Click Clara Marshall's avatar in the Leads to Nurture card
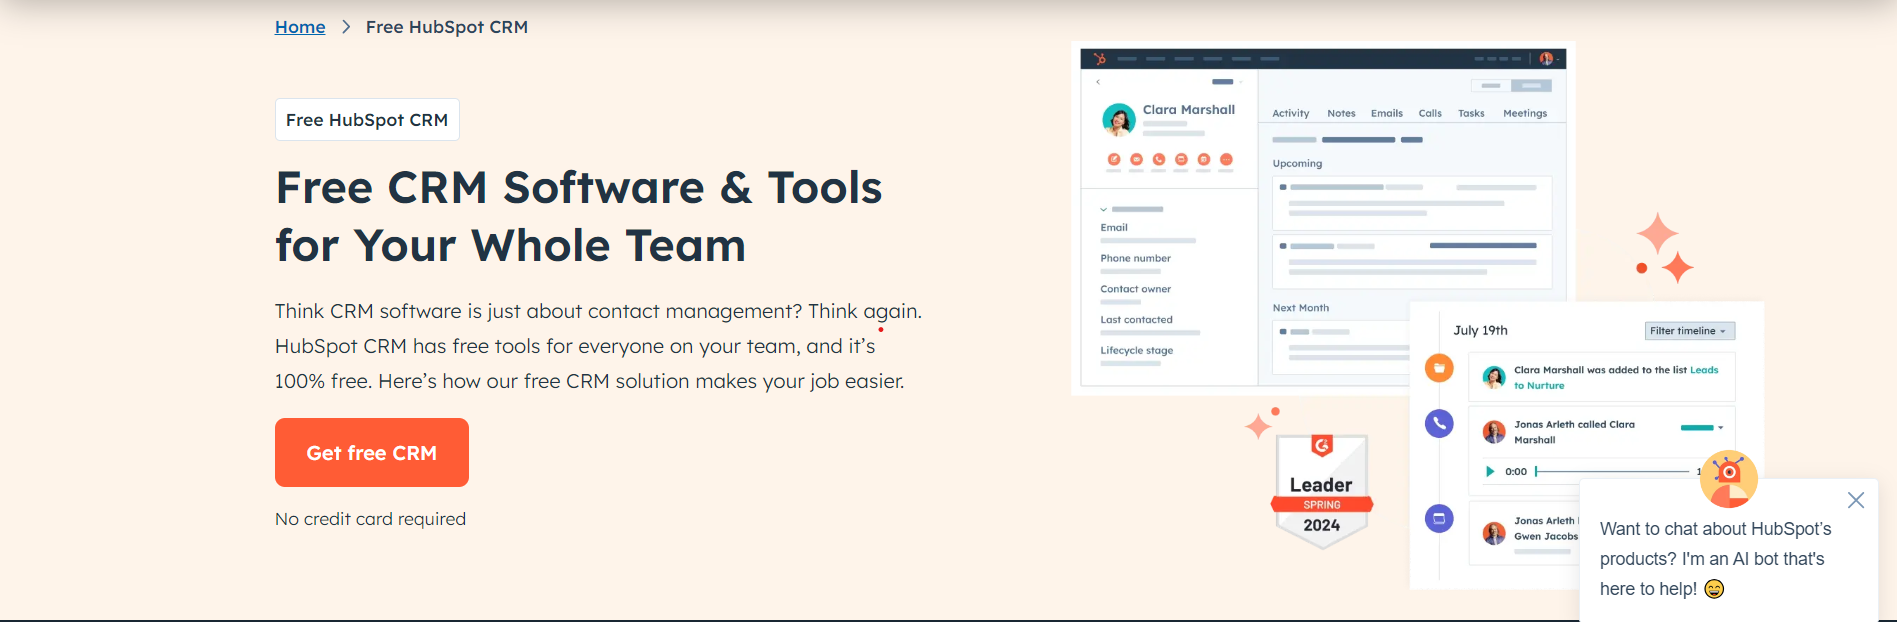Image resolution: width=1897 pixels, height=622 pixels. coord(1494,377)
